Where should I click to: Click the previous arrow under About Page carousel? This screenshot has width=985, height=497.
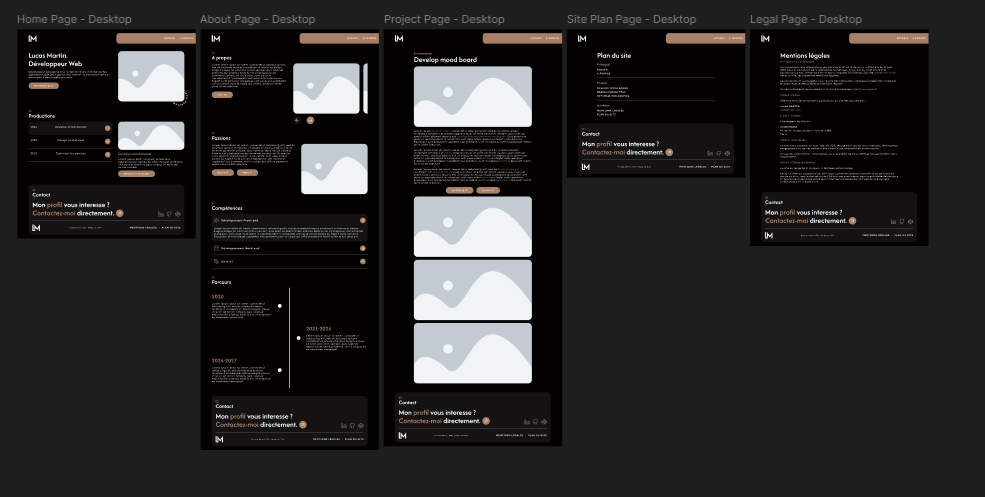297,119
